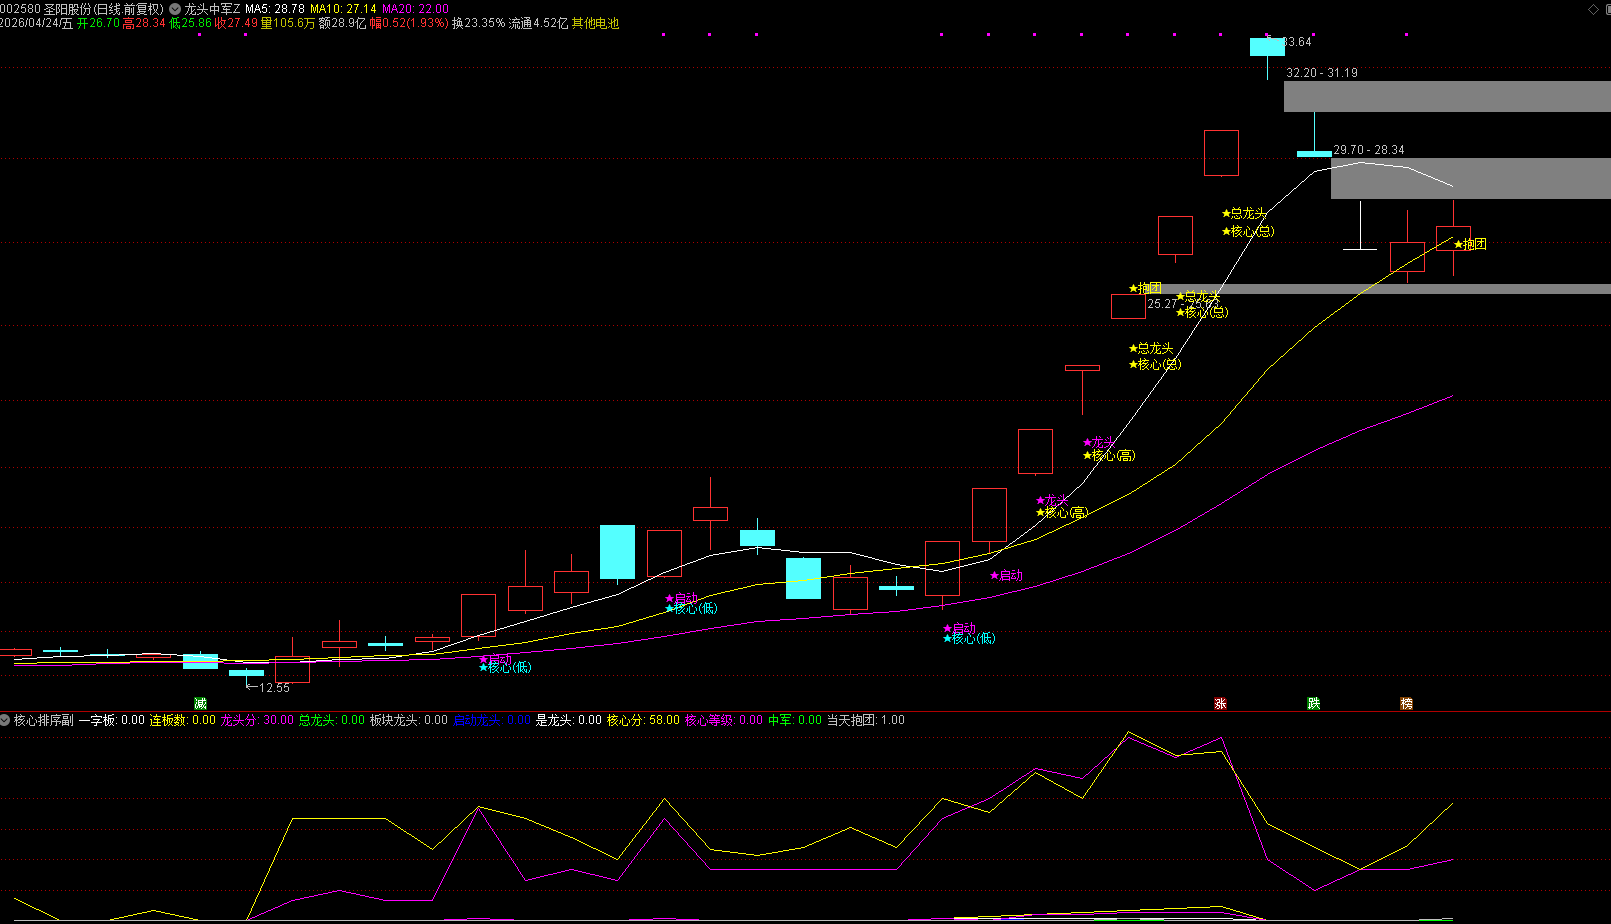Click the low price 低25.86
Image resolution: width=1611 pixels, height=924 pixels.
click(x=190, y=23)
